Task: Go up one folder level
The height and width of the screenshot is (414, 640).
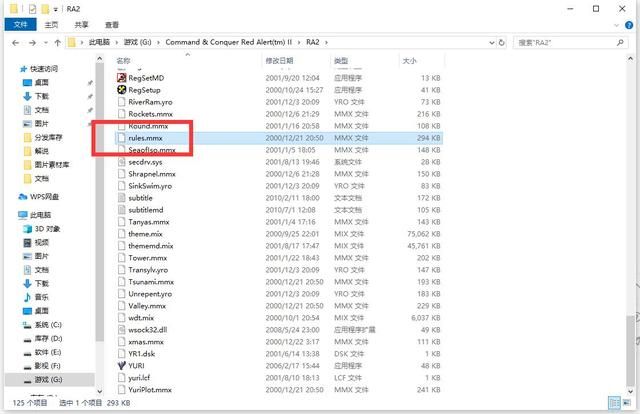Action: tap(58, 42)
